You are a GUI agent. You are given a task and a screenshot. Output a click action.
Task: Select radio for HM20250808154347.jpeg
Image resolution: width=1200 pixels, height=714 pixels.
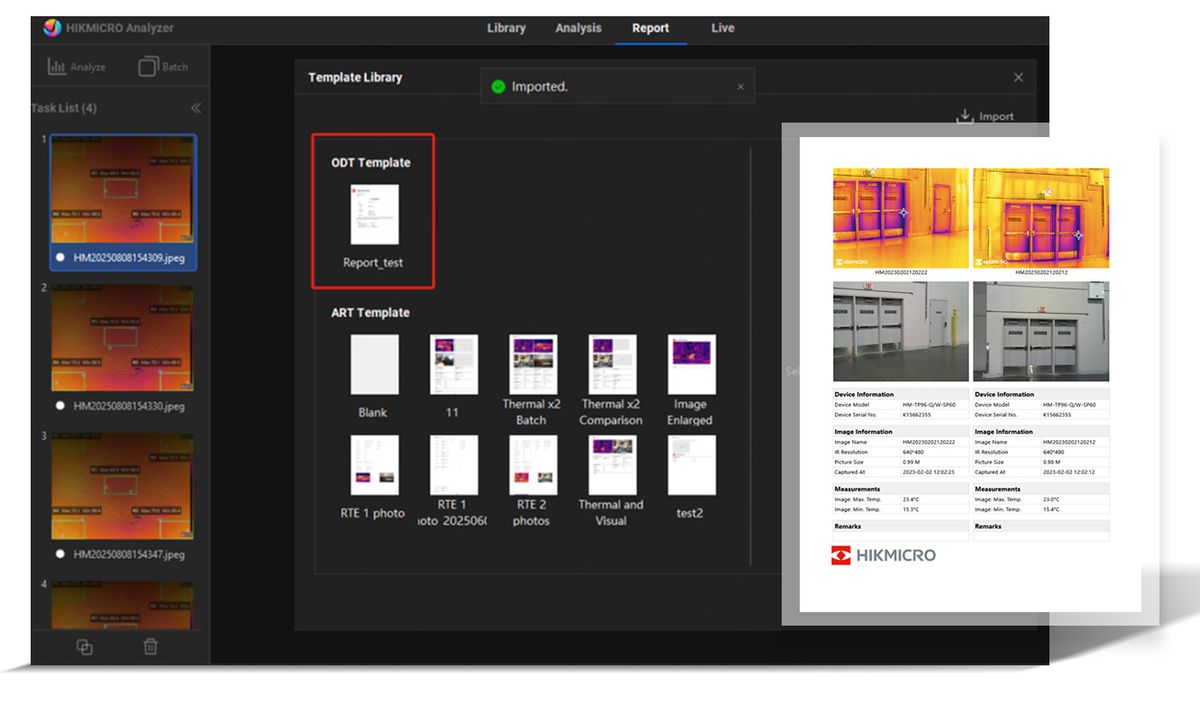point(61,554)
